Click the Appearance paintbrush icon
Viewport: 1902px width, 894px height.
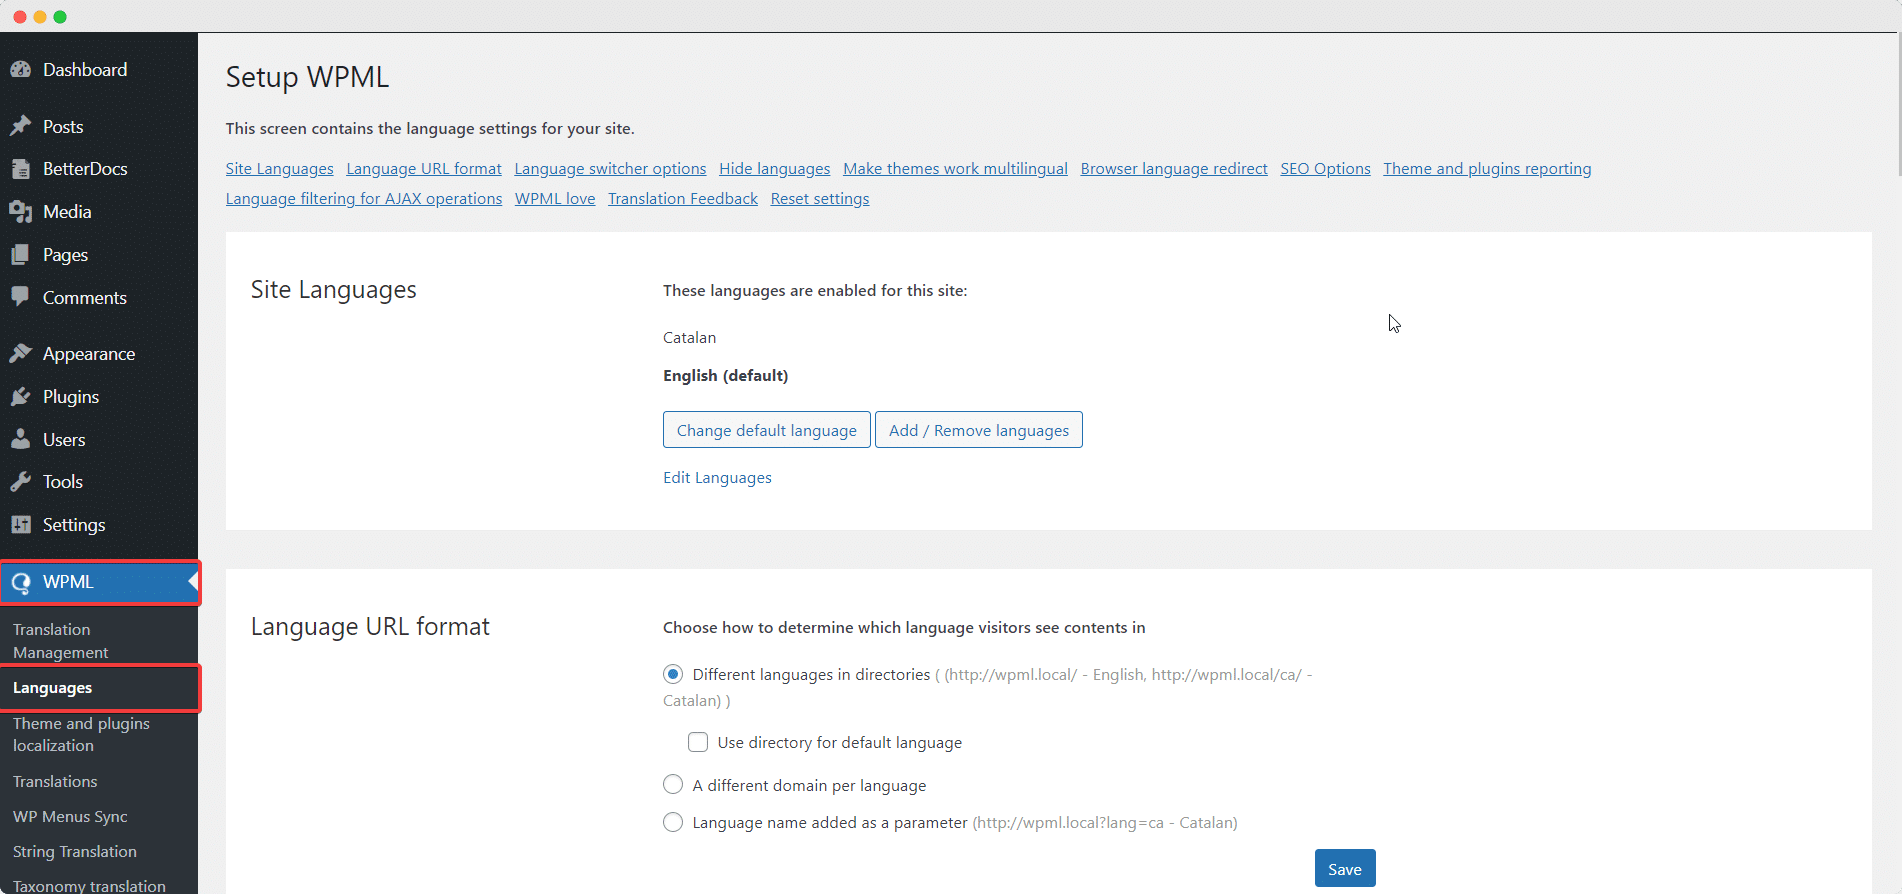pyautogui.click(x=21, y=354)
